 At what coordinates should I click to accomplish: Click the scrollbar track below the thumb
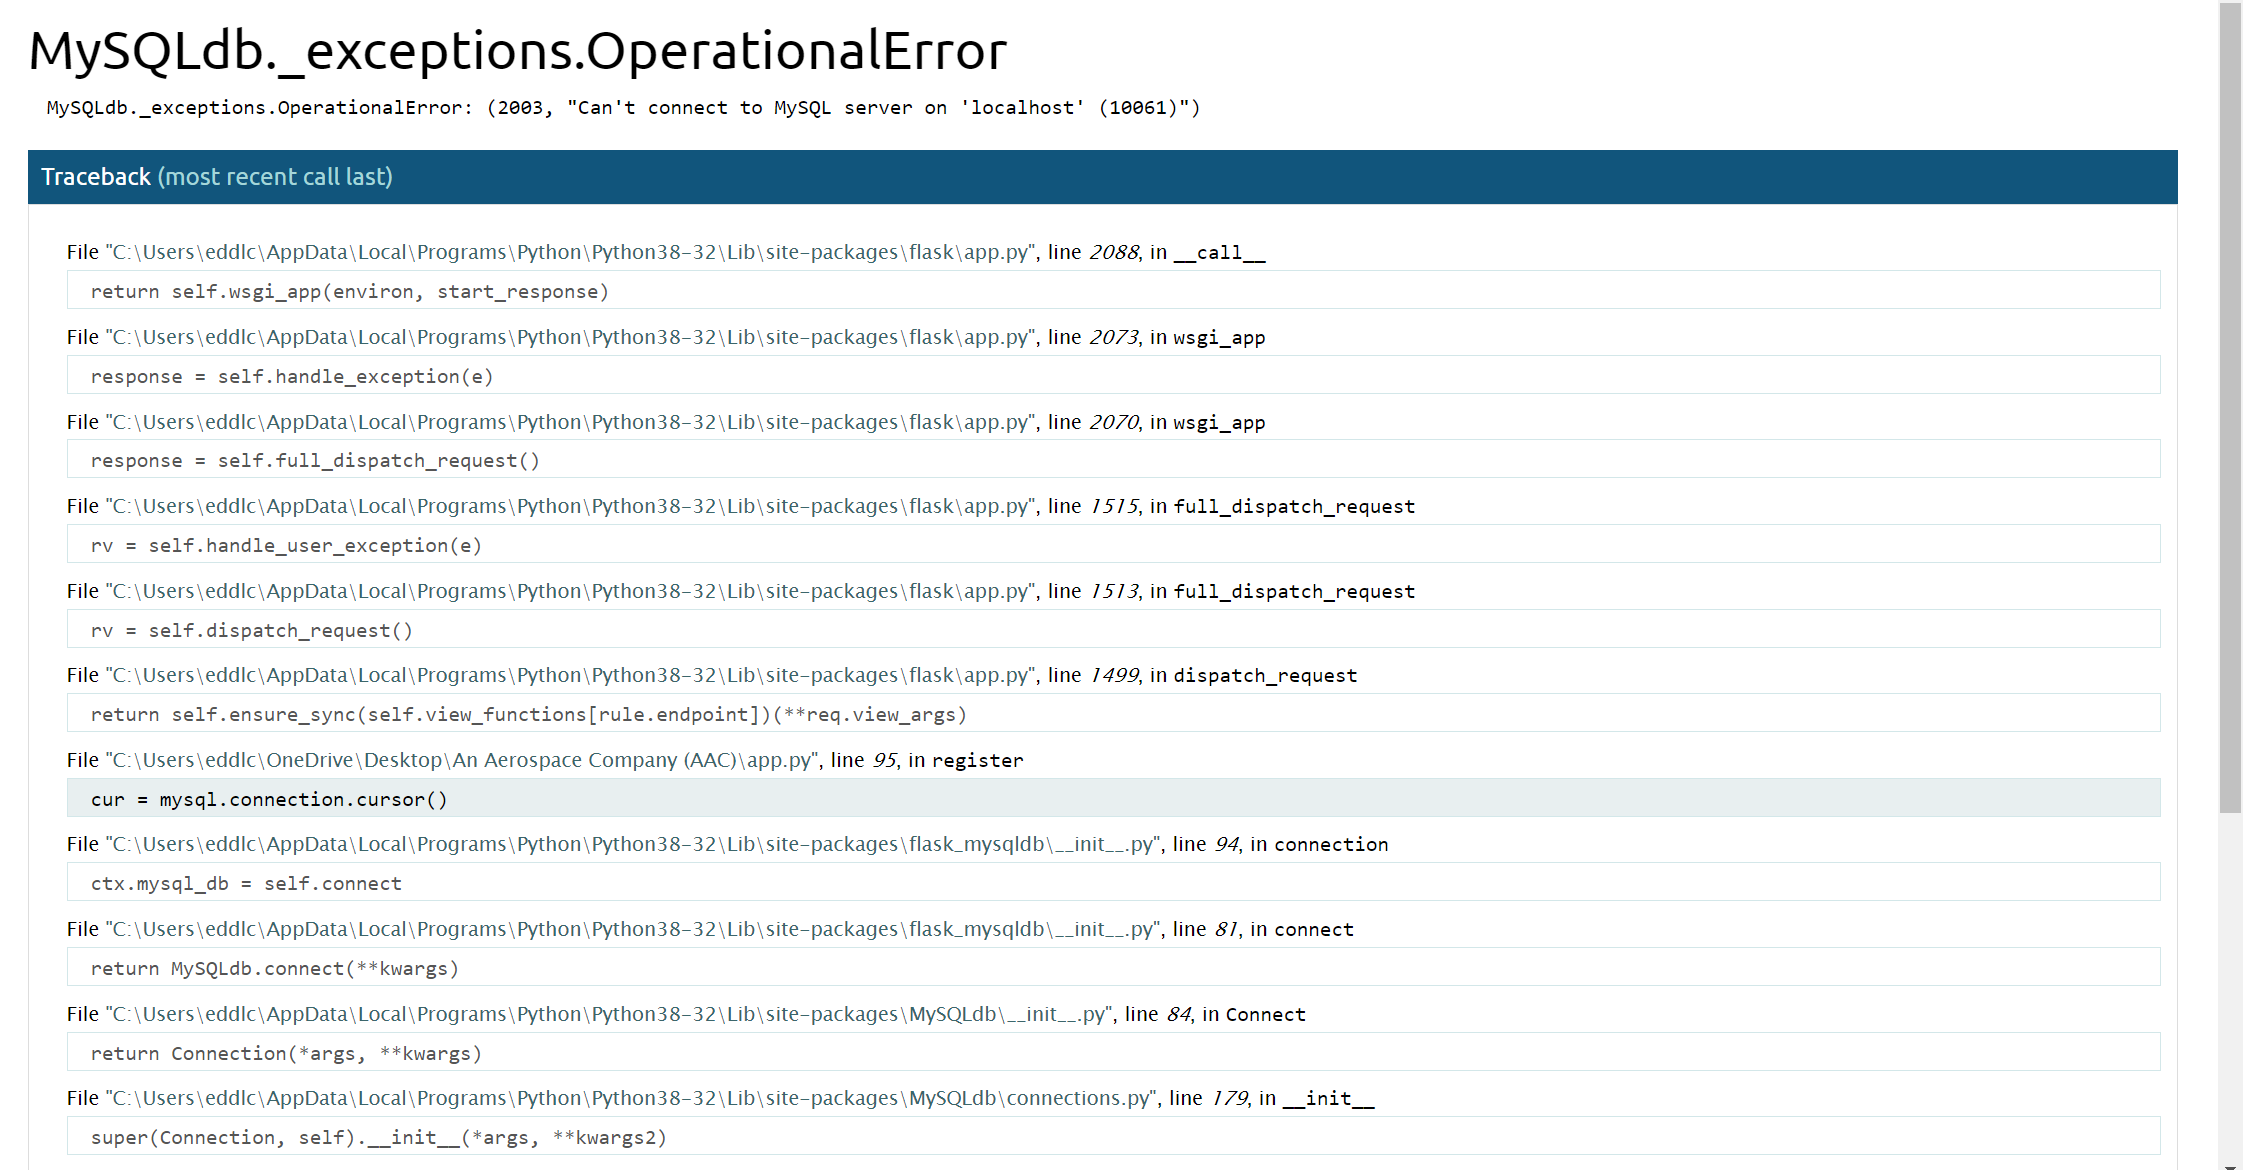click(x=2230, y=985)
